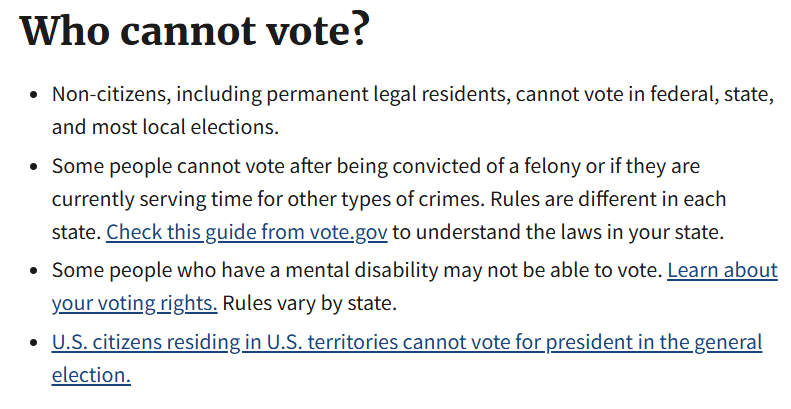The width and height of the screenshot is (791, 409).
Task: Click the text 'and most local elections.'
Action: pos(165,127)
